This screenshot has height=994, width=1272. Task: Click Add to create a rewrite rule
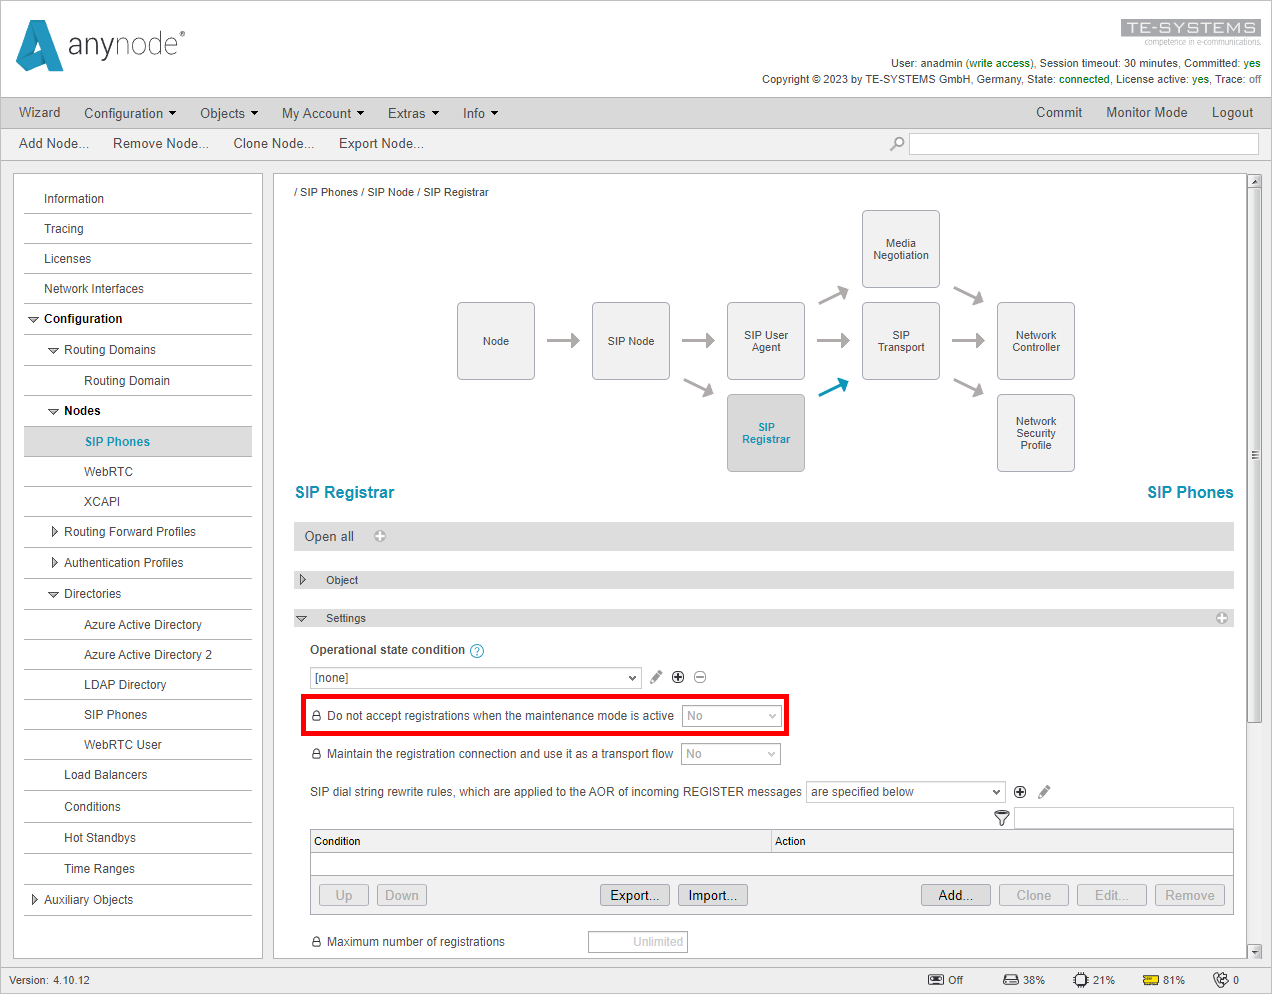(x=955, y=895)
